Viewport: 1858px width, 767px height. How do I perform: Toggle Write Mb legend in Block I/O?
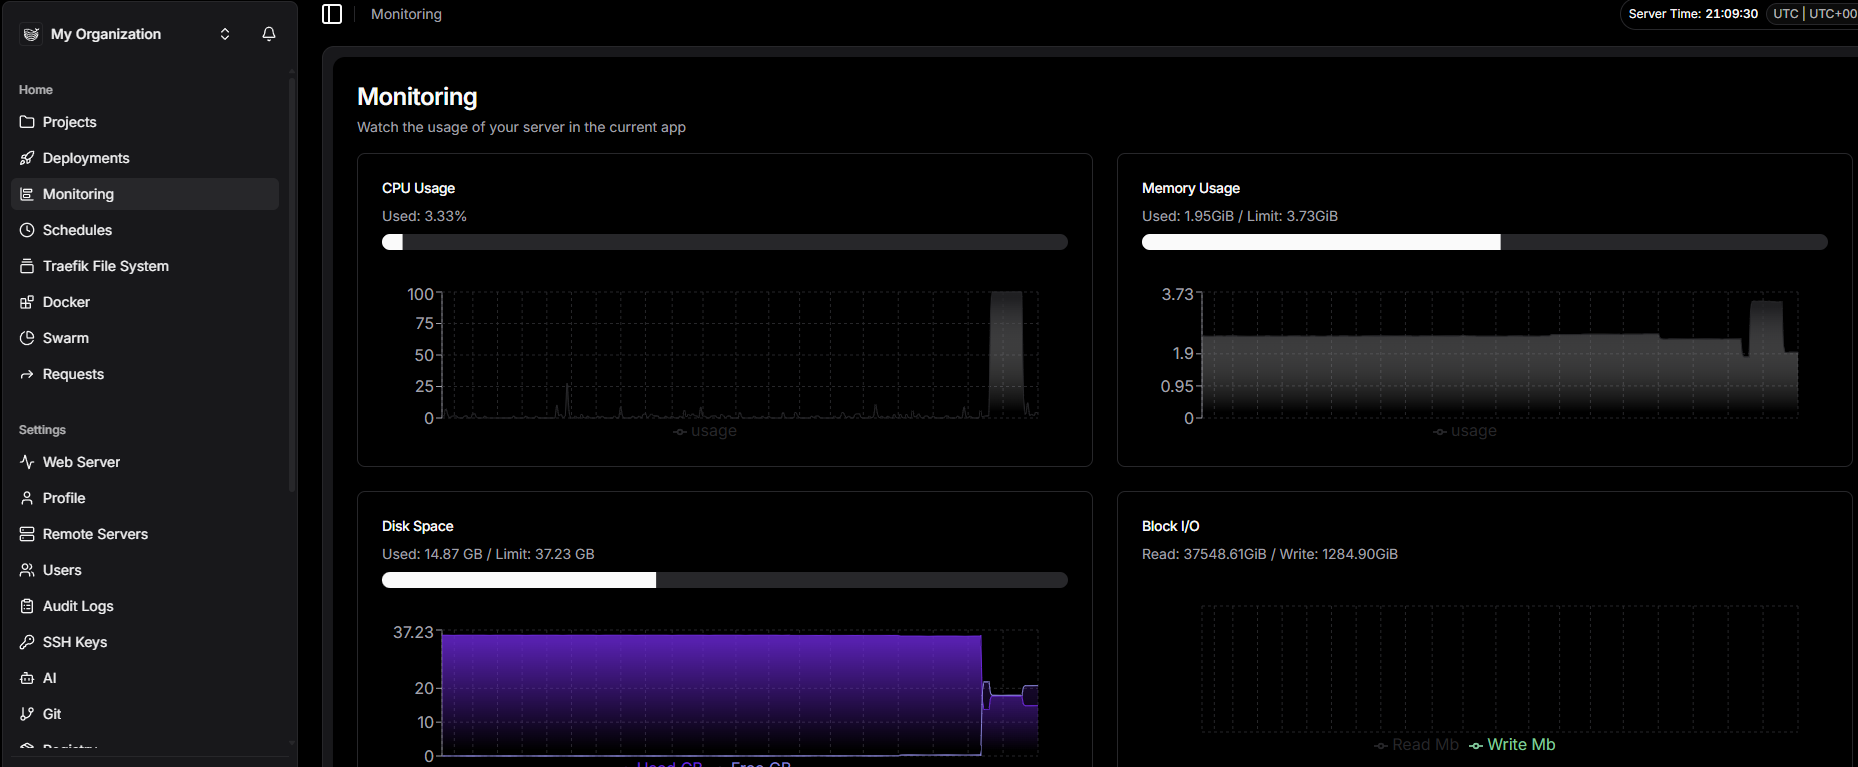coord(1512,745)
